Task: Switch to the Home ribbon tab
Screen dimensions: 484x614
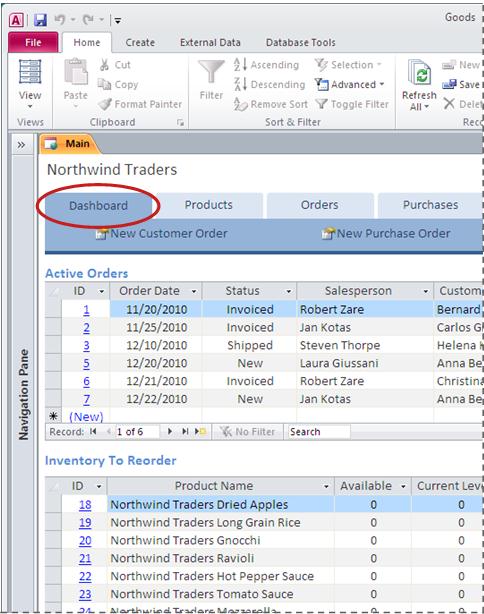Action: point(87,42)
